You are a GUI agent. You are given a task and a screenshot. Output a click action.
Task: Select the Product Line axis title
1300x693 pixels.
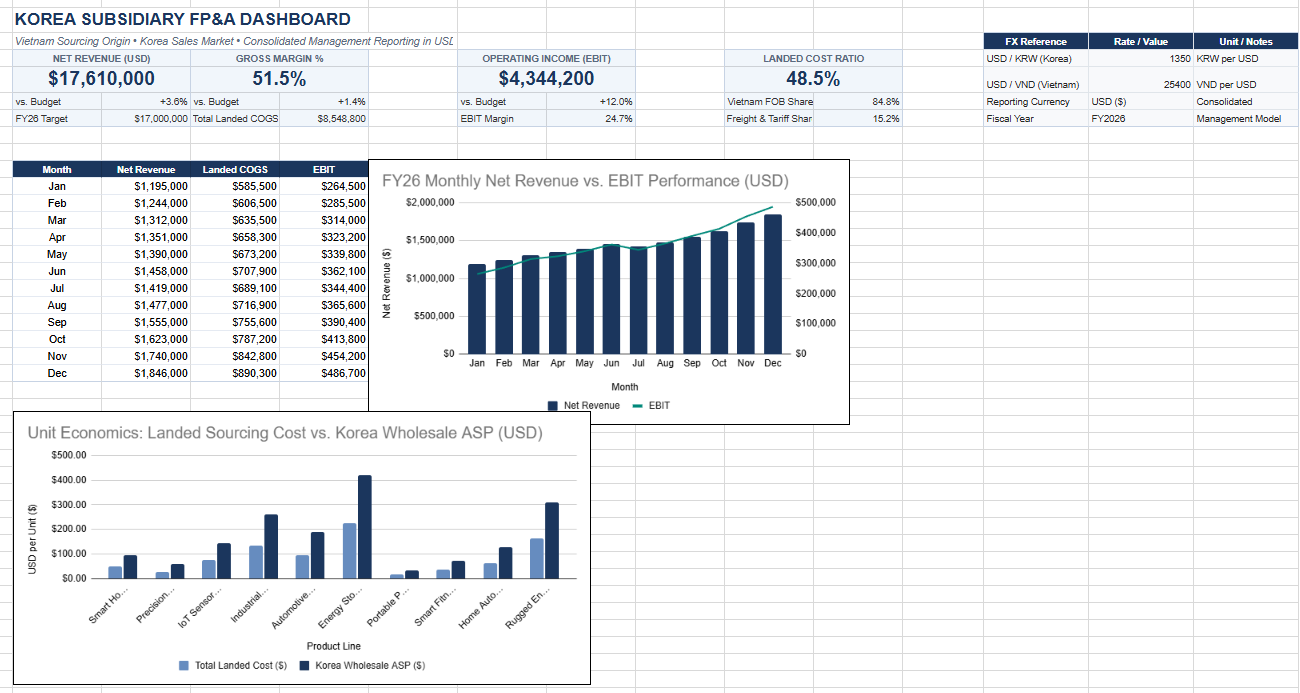click(x=333, y=646)
